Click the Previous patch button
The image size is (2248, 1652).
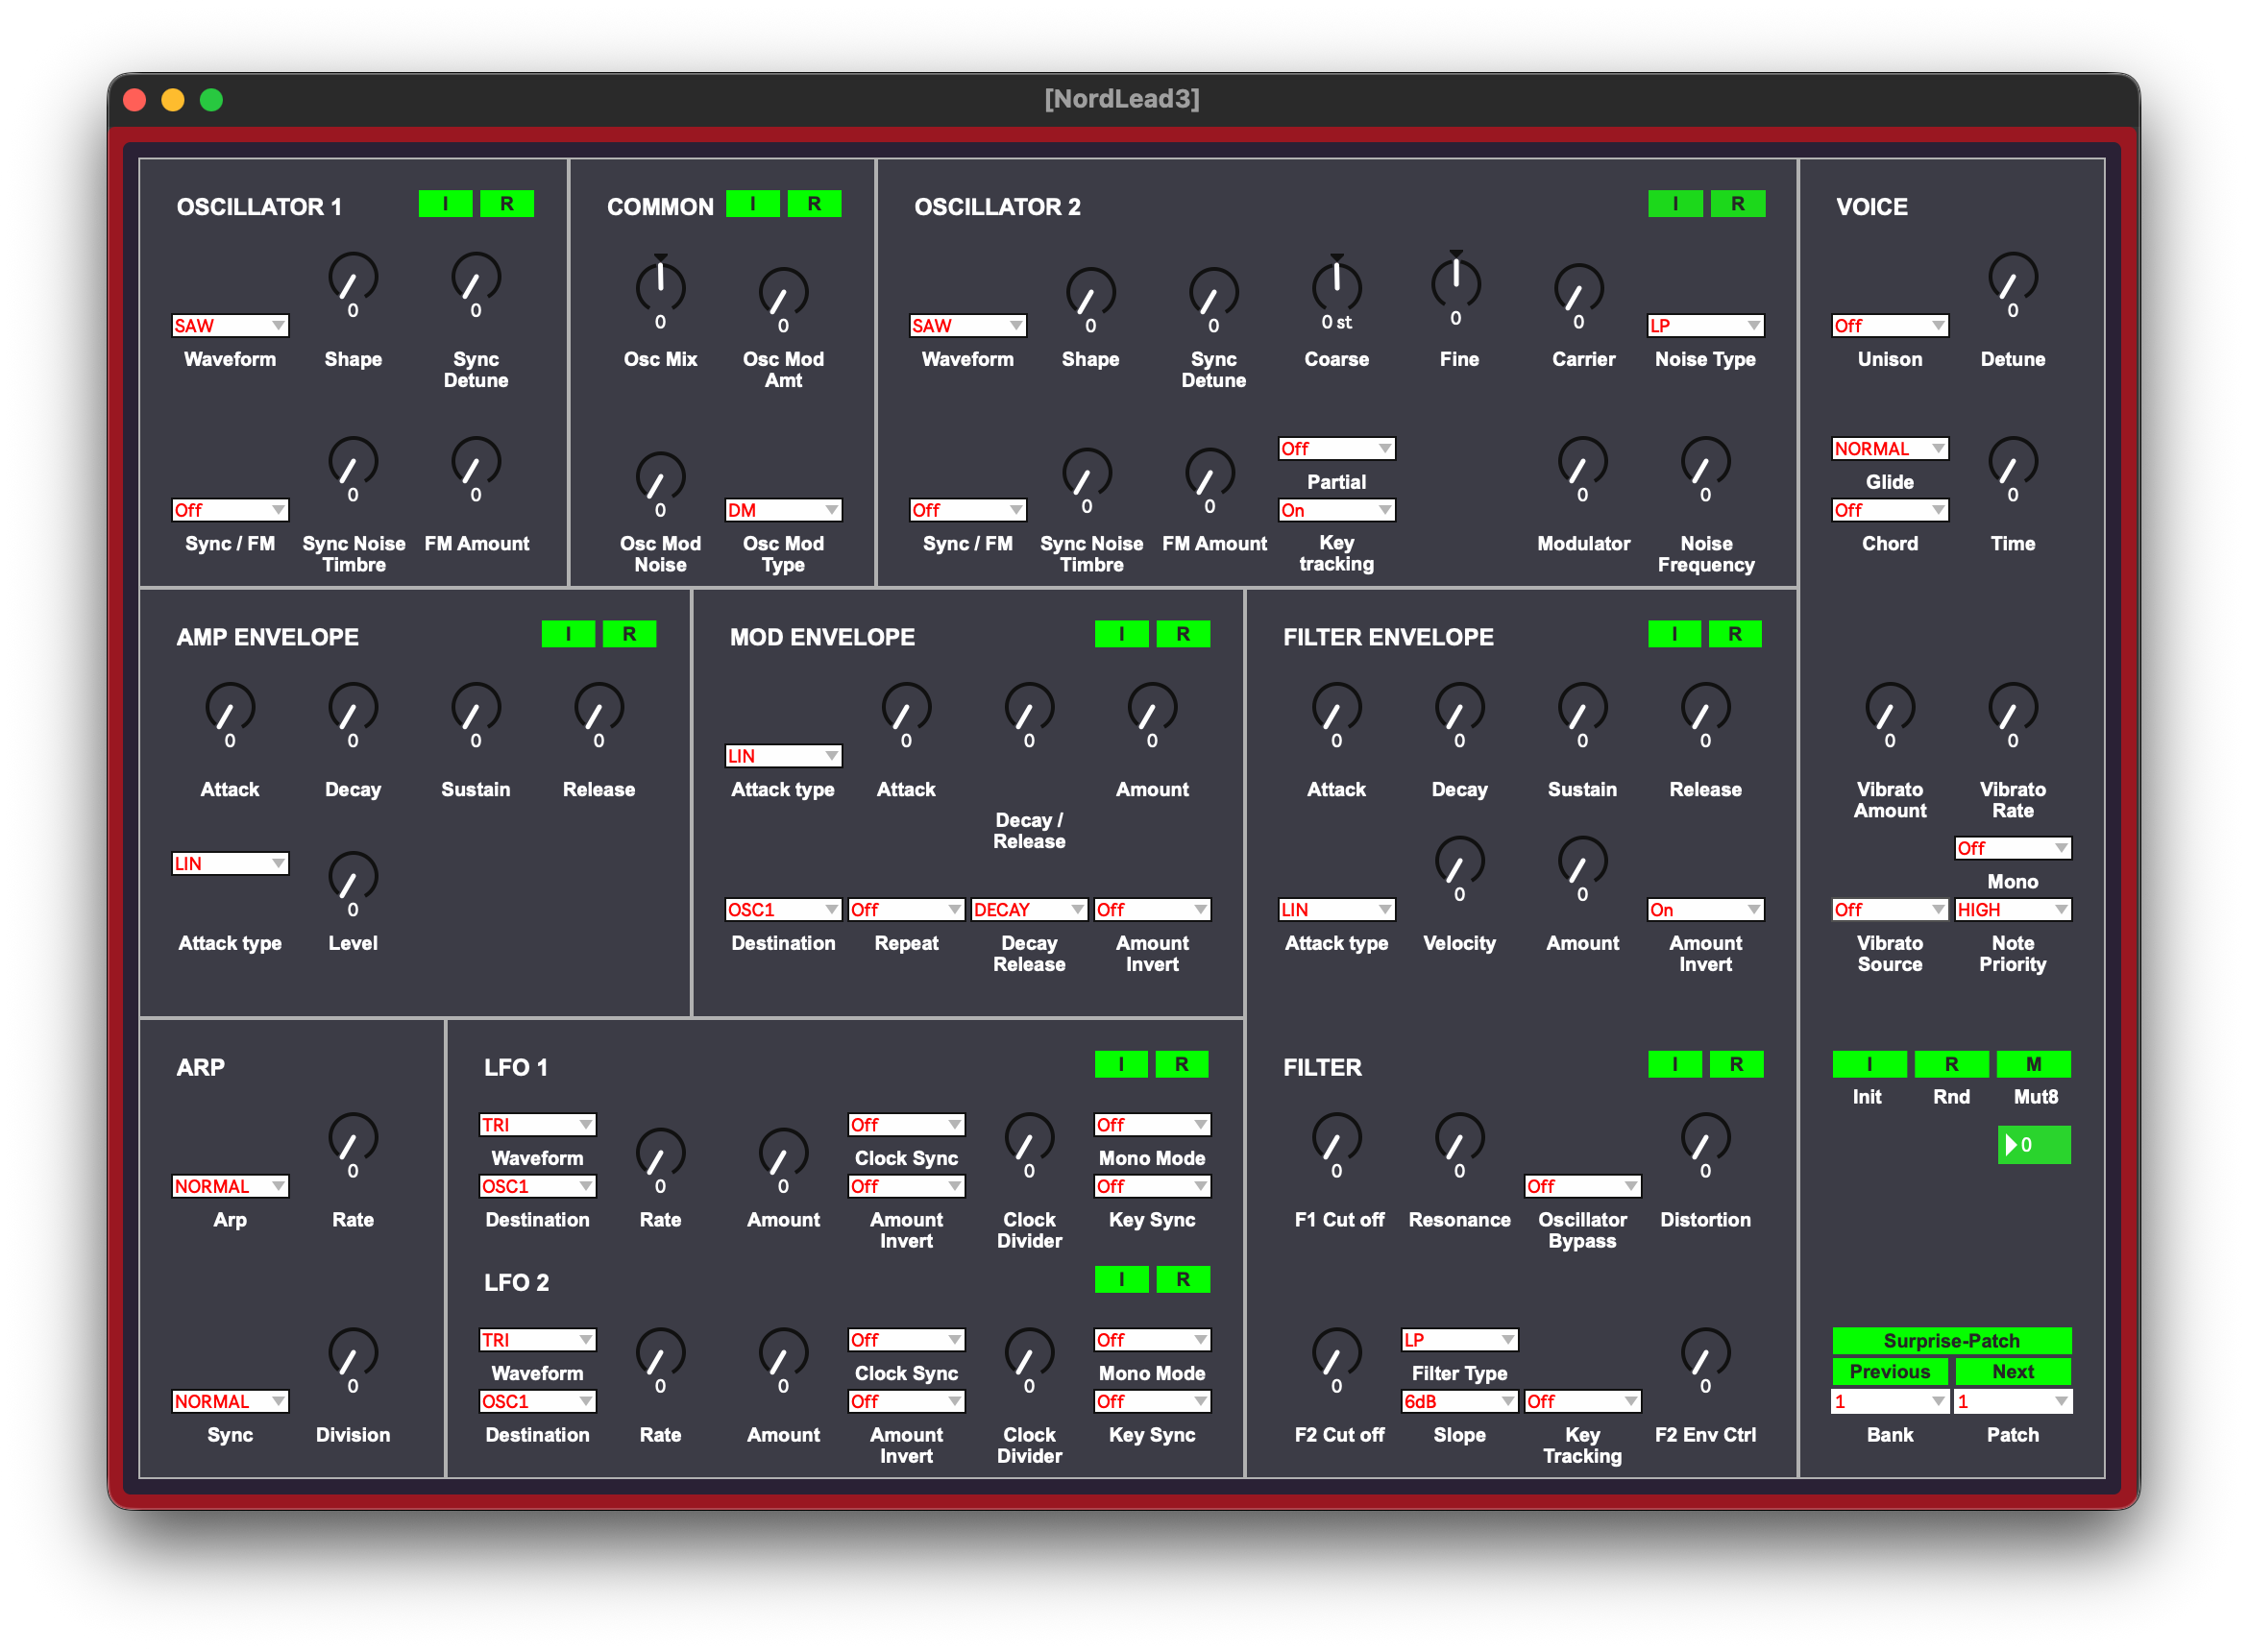[x=1889, y=1371]
